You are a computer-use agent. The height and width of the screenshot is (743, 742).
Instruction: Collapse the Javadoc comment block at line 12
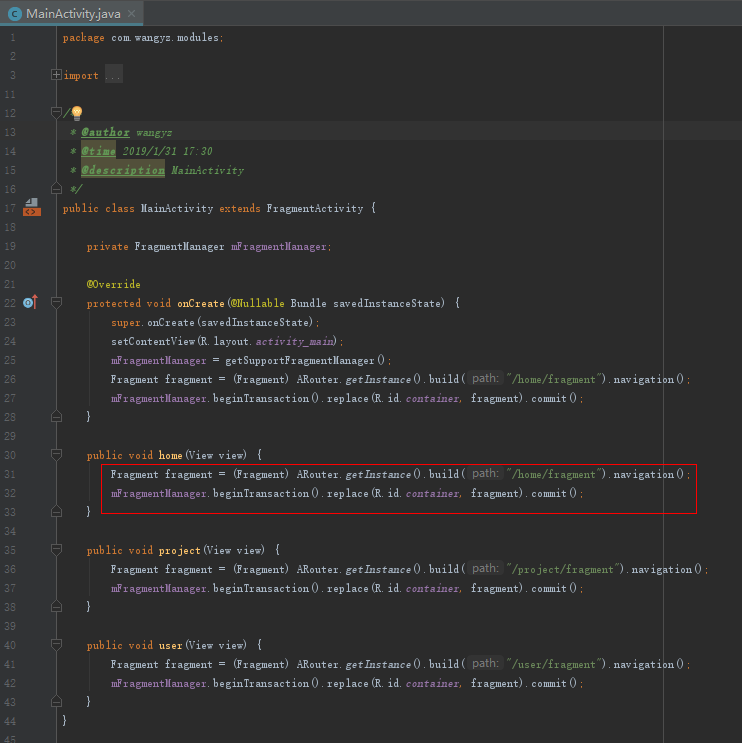point(57,113)
